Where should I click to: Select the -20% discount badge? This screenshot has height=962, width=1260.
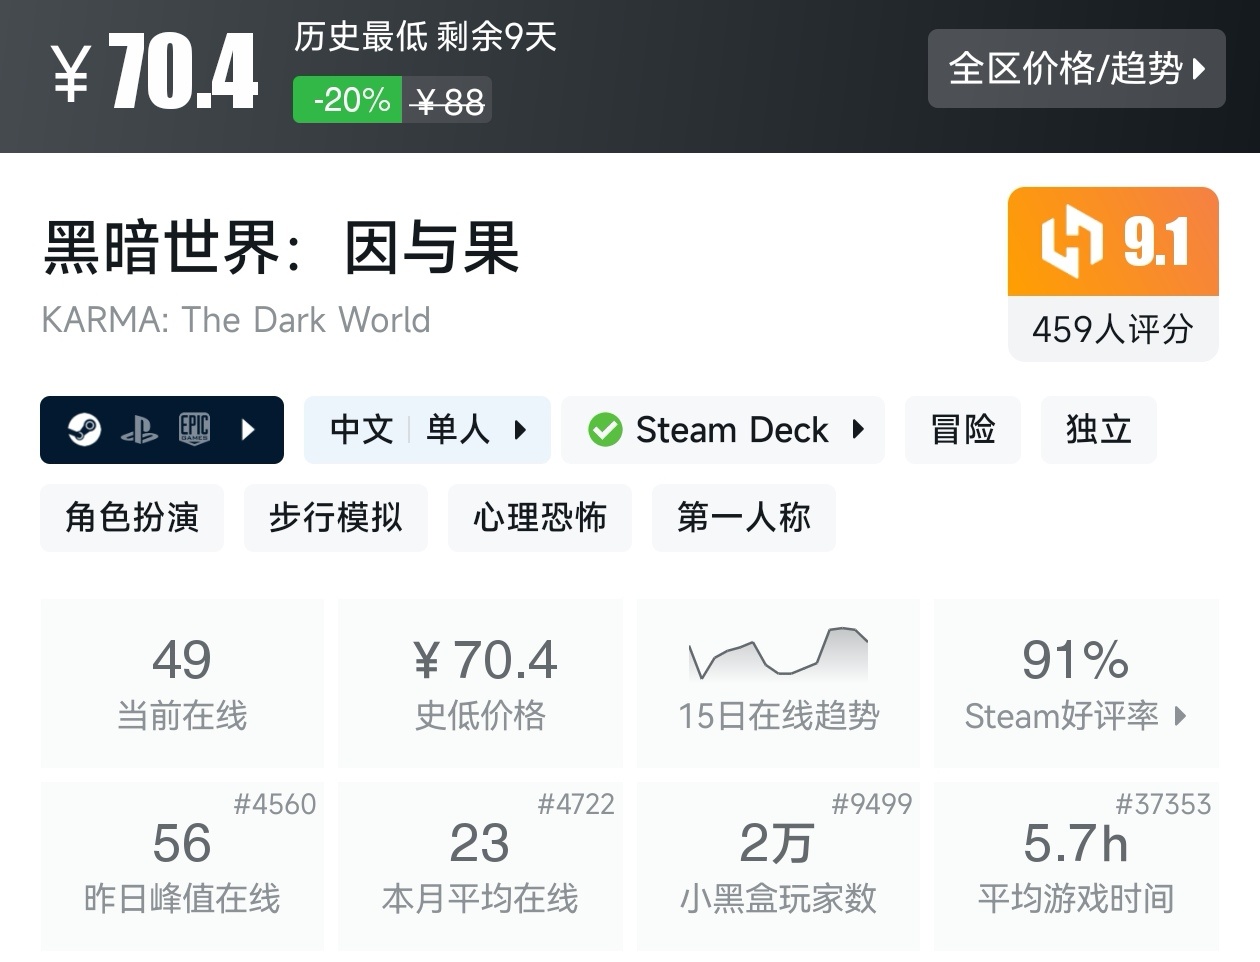click(x=347, y=99)
